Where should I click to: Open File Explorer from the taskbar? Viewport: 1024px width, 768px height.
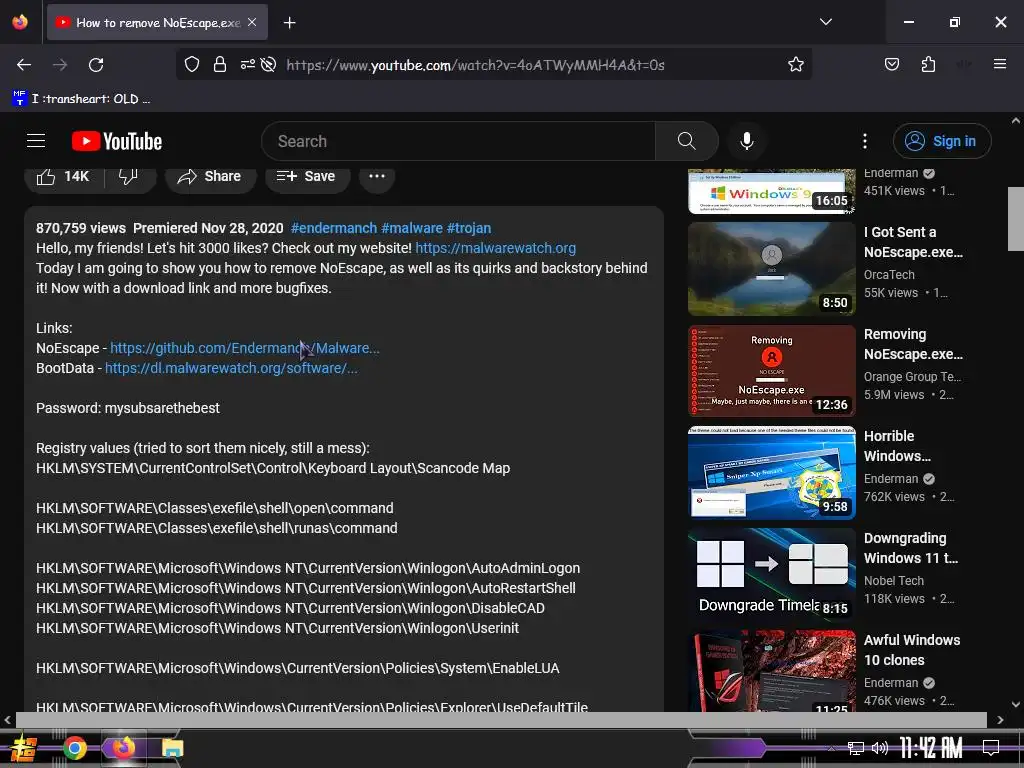pyautogui.click(x=172, y=748)
